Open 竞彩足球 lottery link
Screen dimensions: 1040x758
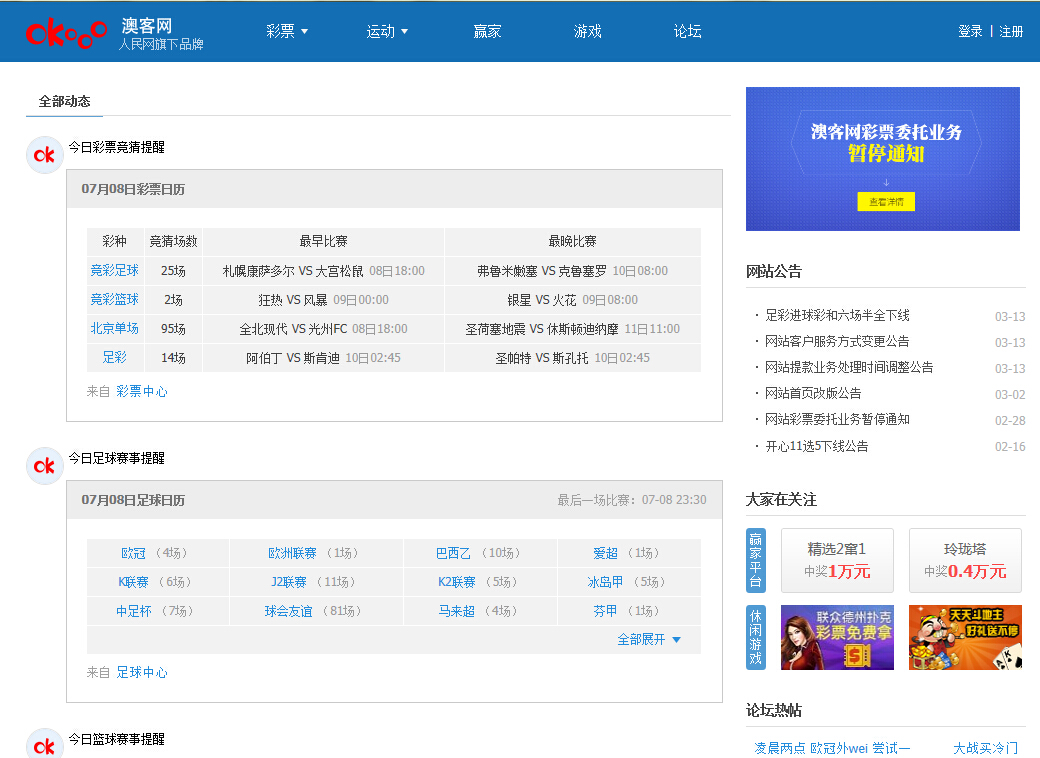coord(114,271)
